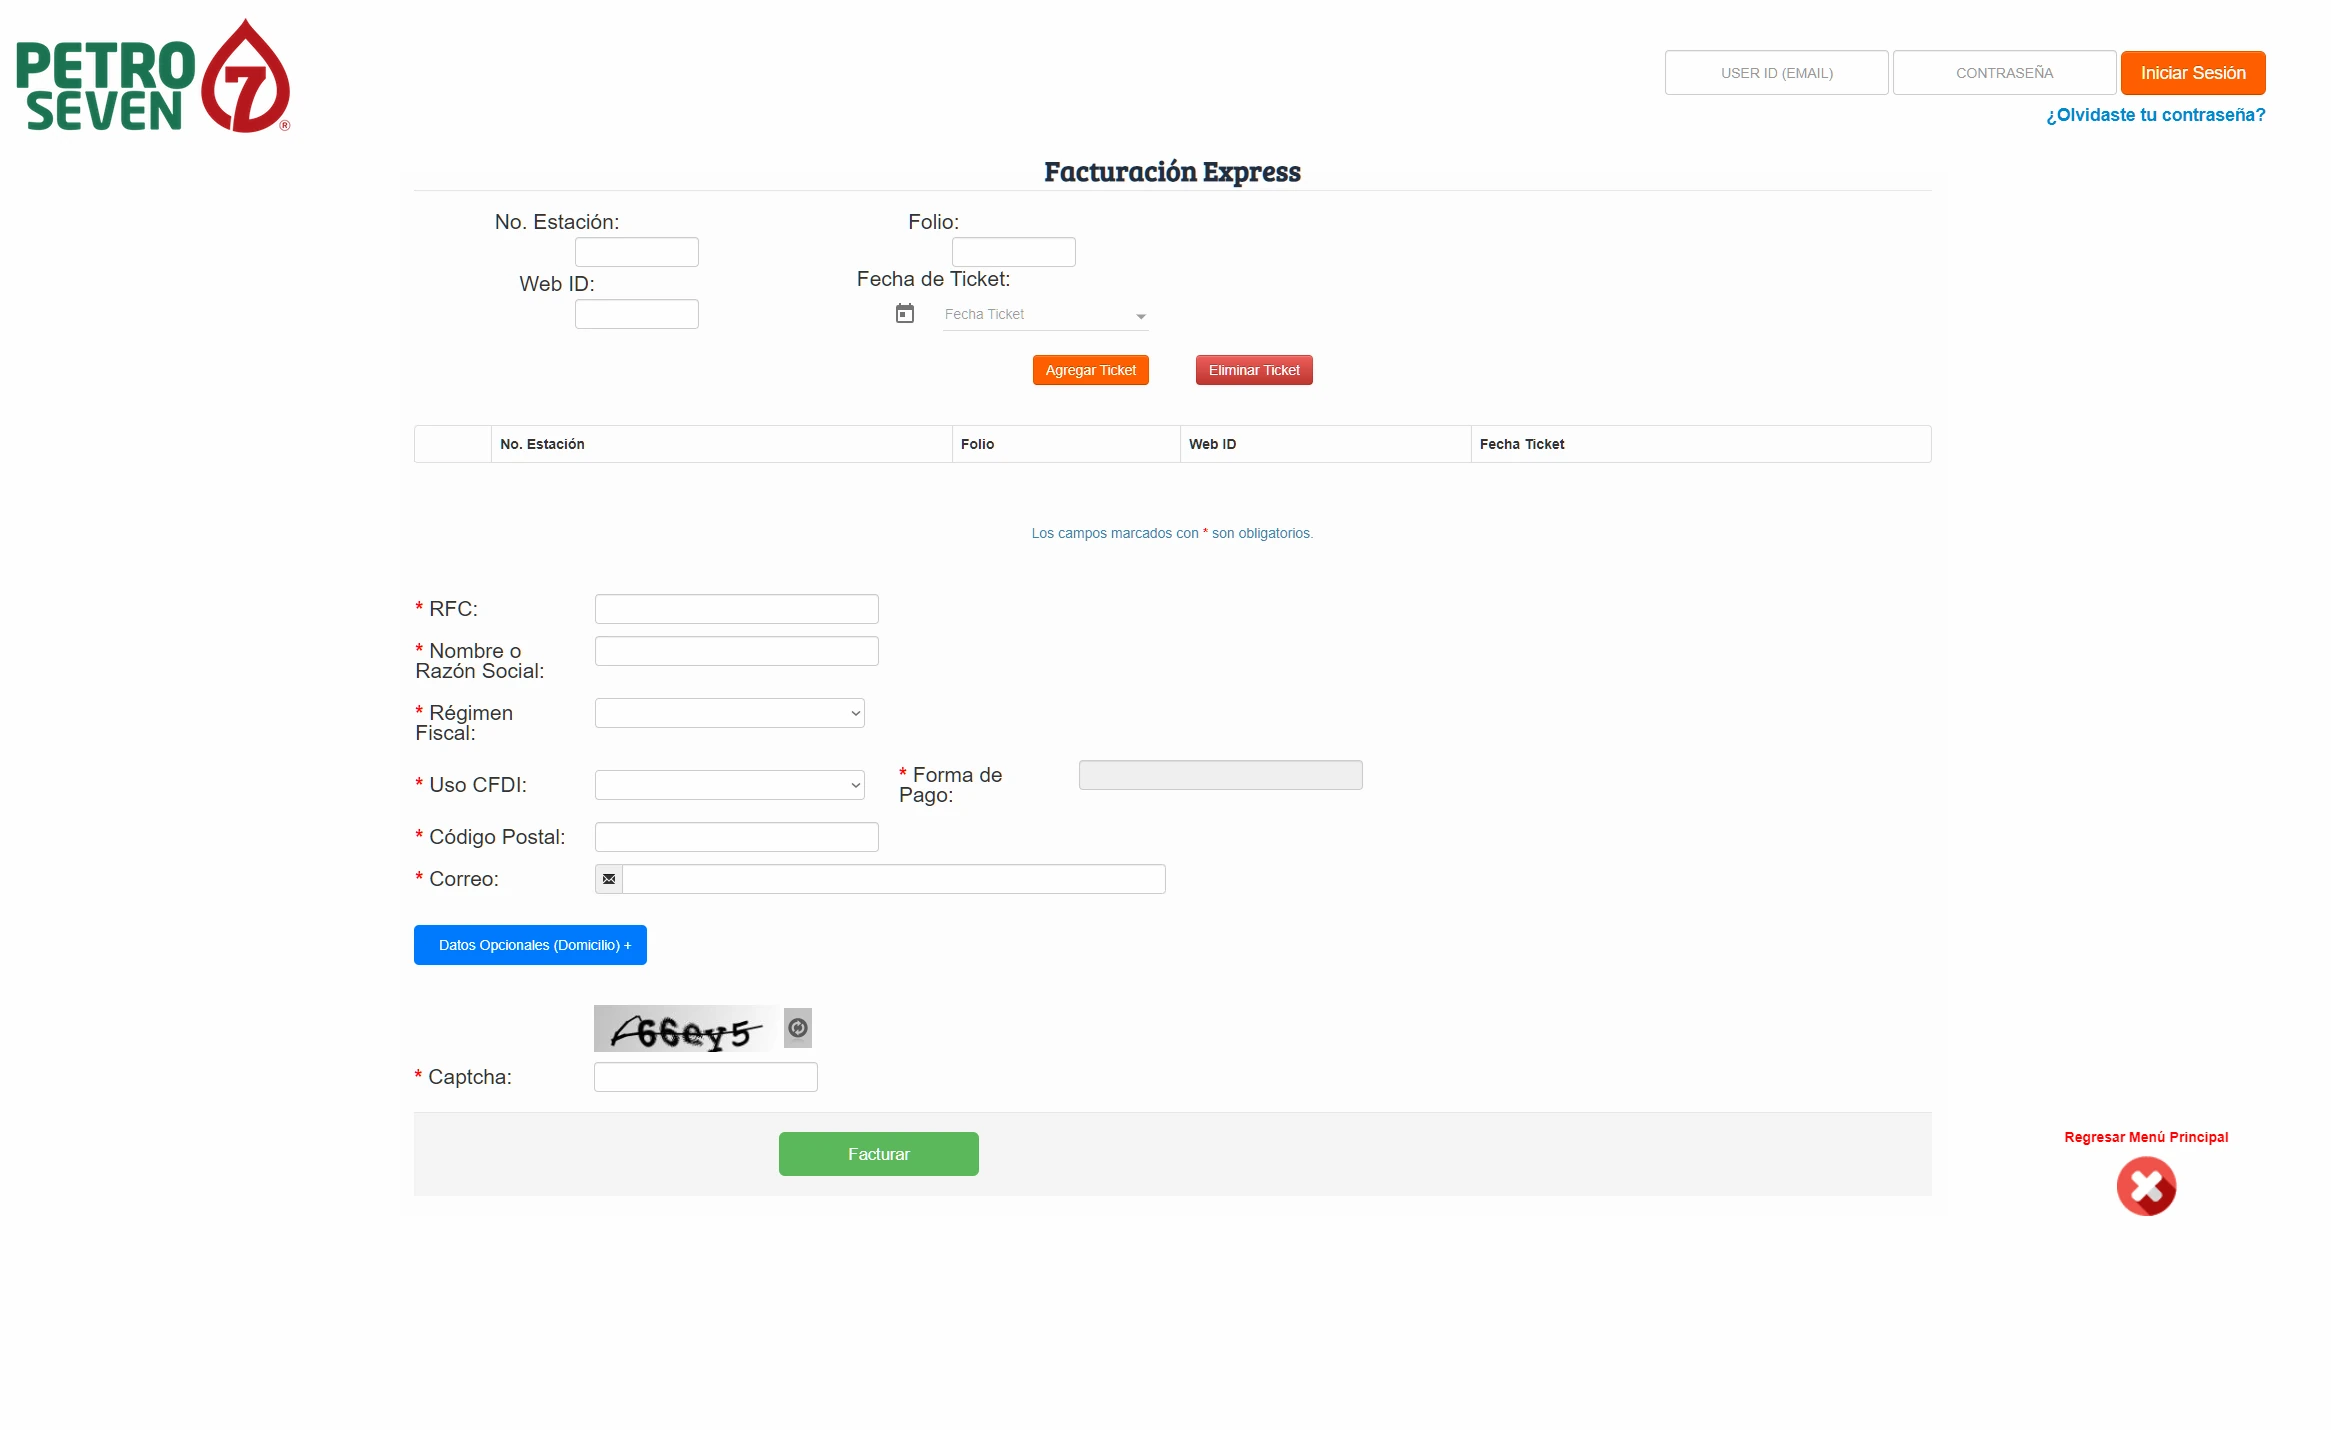Image resolution: width=2331 pixels, height=1430 pixels.
Task: Click the Eliminar Ticket button
Action: point(1254,370)
